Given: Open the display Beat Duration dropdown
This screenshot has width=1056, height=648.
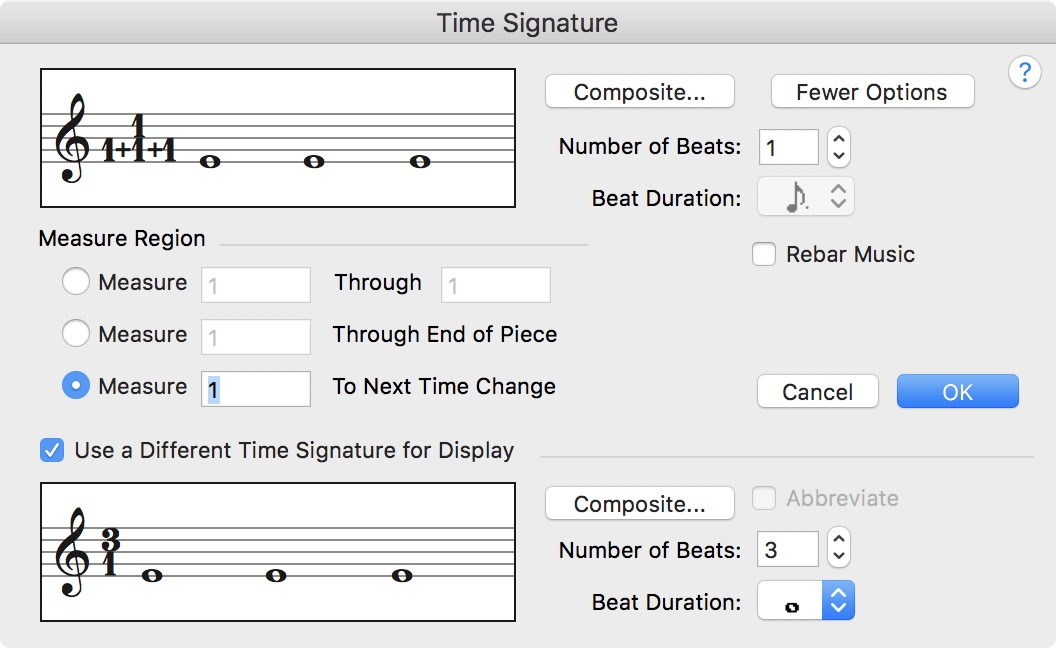Looking at the screenshot, I should pos(806,602).
